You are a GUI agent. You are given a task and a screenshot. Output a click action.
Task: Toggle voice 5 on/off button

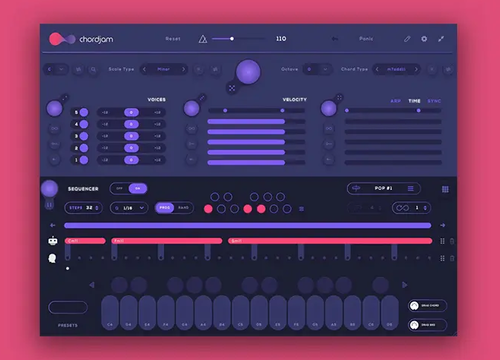coord(84,112)
